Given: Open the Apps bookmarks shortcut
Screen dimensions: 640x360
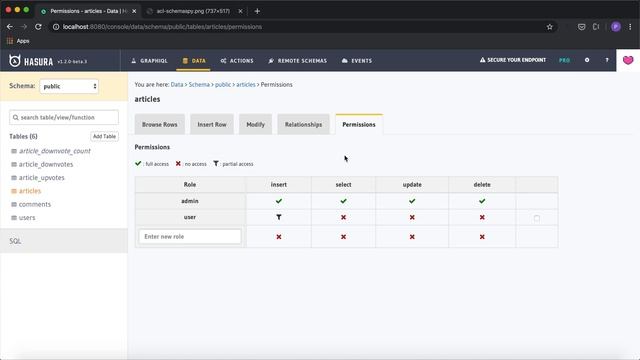Looking at the screenshot, I should point(18,41).
